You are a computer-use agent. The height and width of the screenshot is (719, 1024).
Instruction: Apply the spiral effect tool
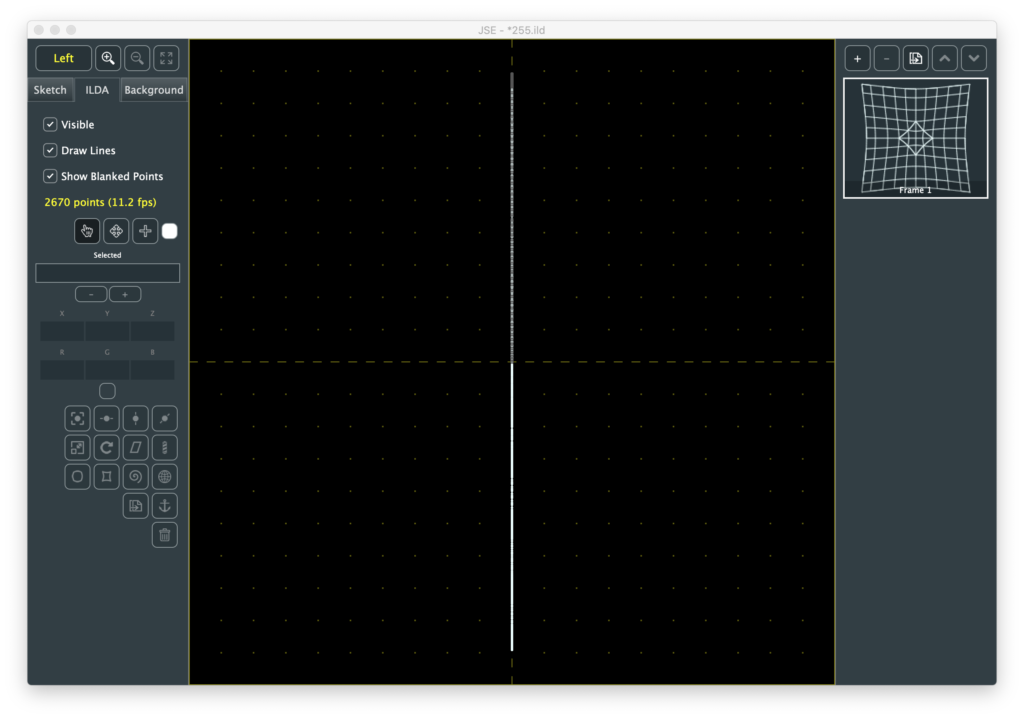pyautogui.click(x=136, y=476)
